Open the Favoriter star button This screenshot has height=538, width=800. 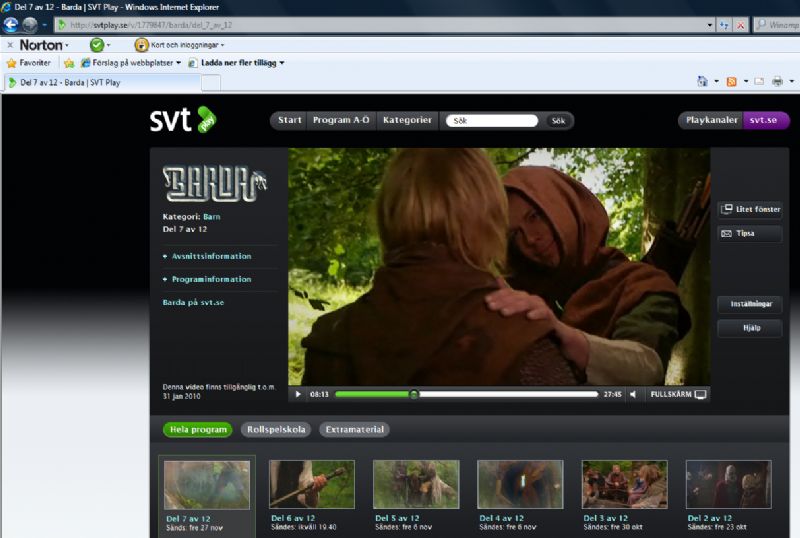29,63
